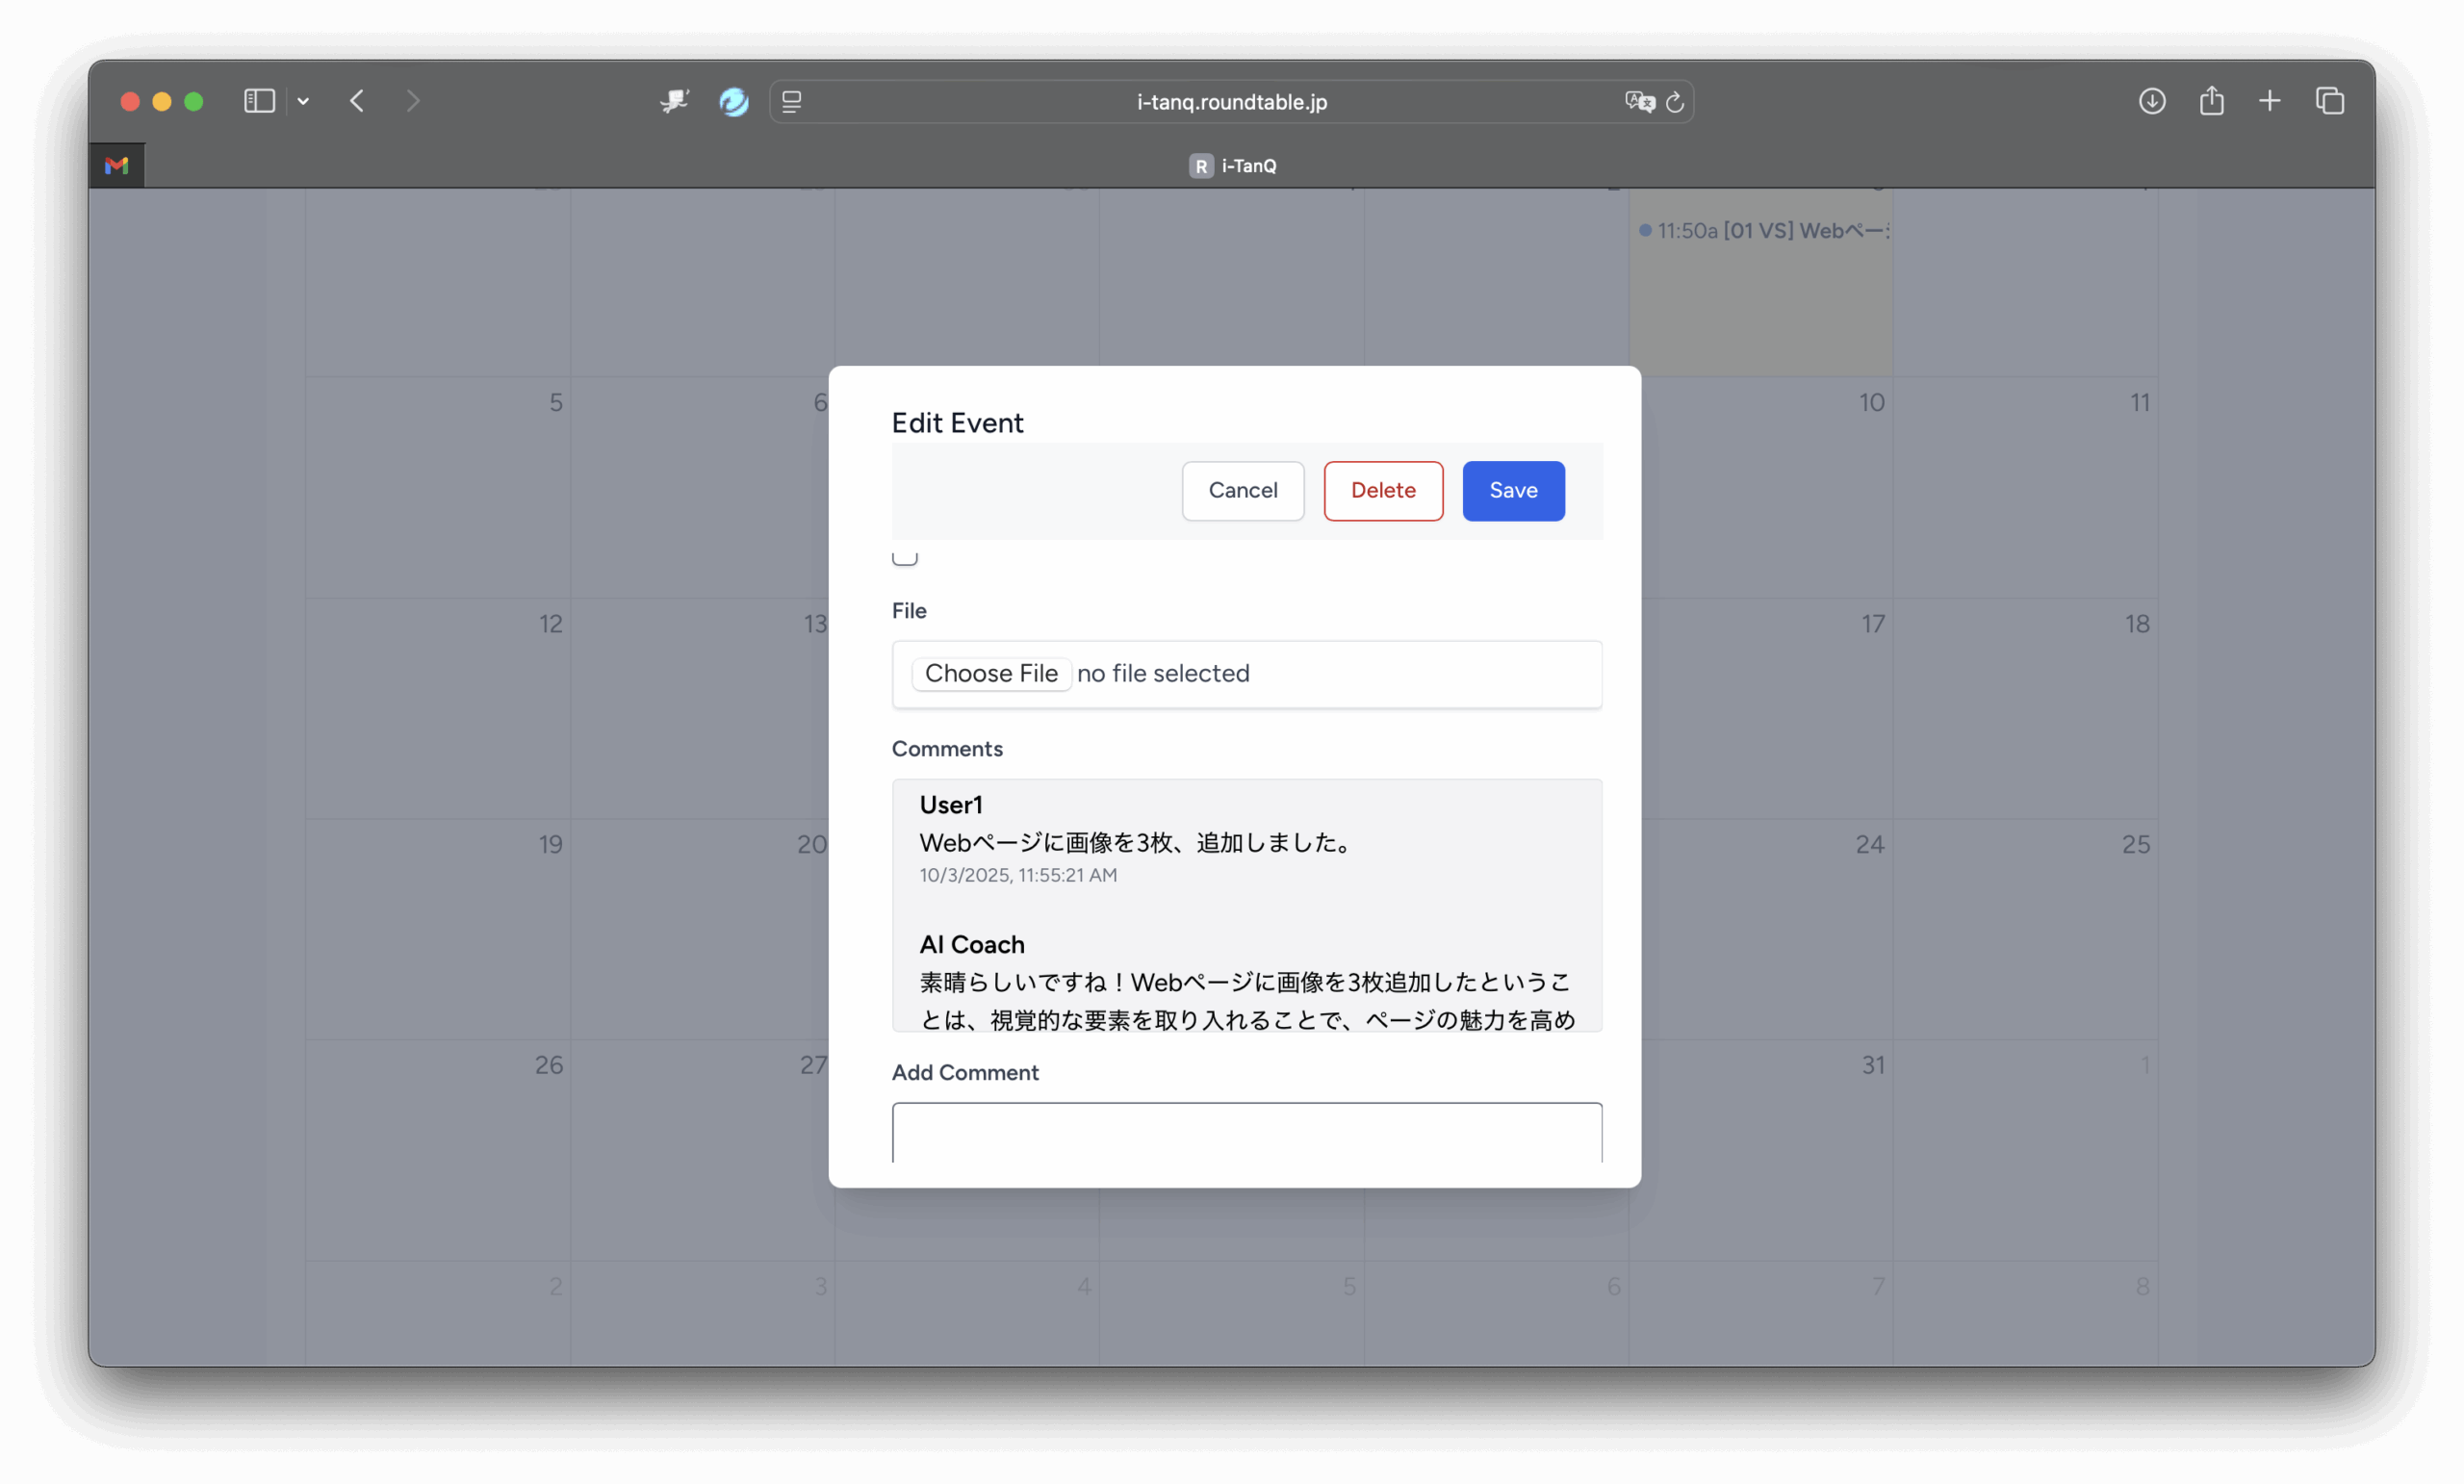Open the 11:50a [01 VS] Web calendar event

pos(1764,231)
